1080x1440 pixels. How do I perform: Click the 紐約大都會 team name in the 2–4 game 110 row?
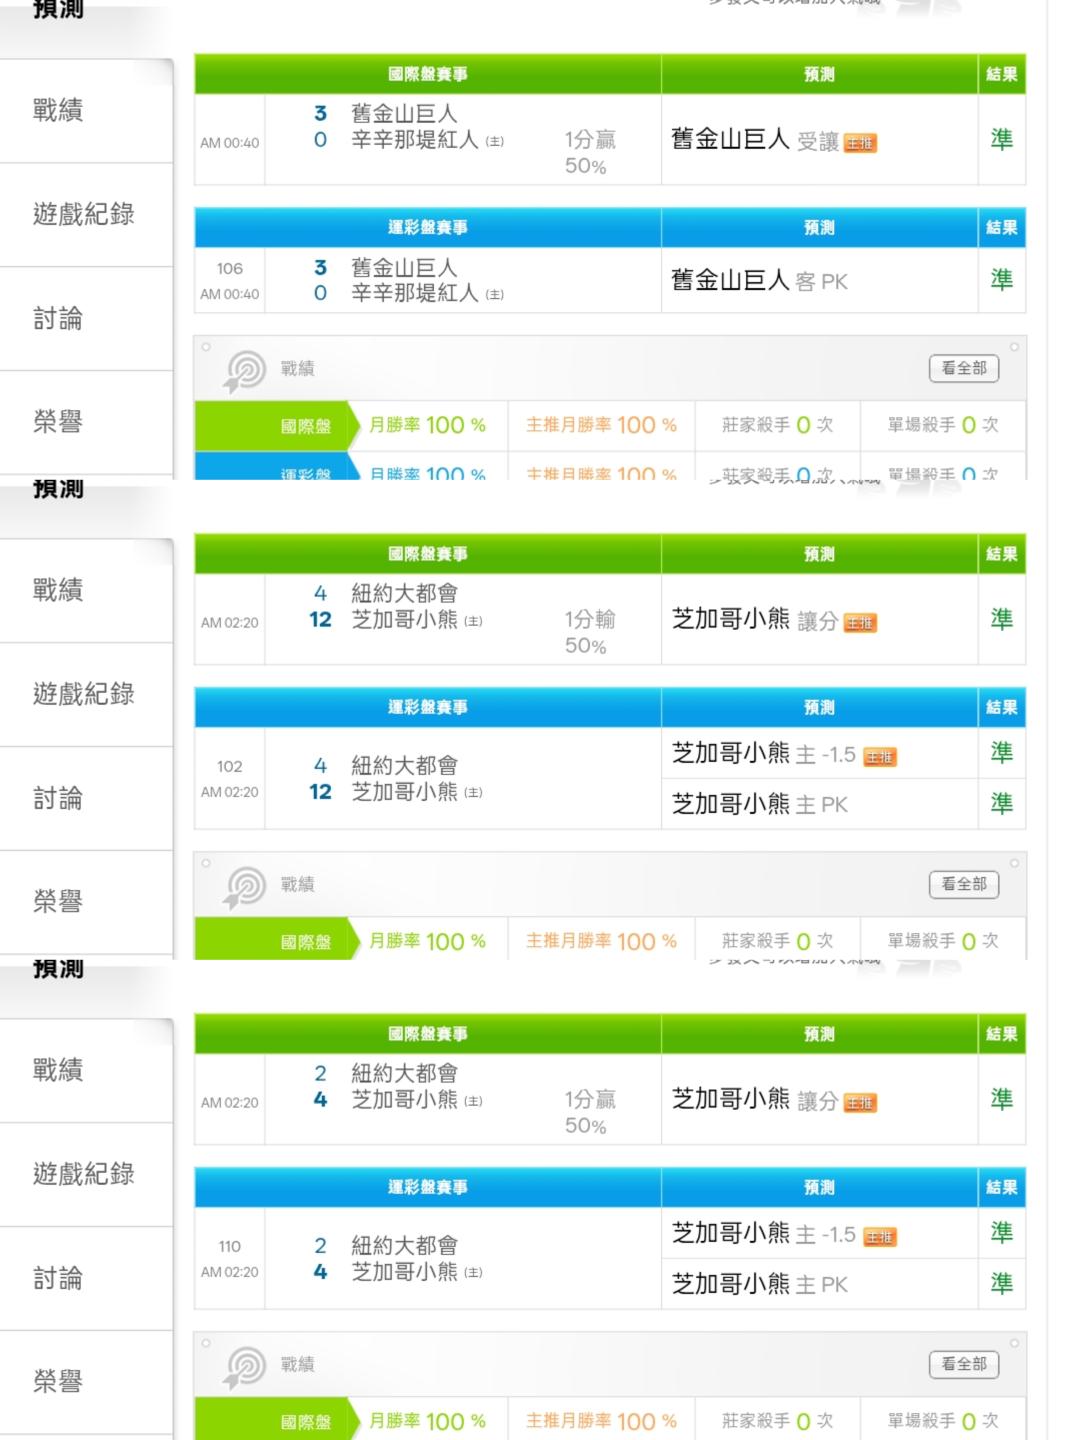[x=404, y=1246]
